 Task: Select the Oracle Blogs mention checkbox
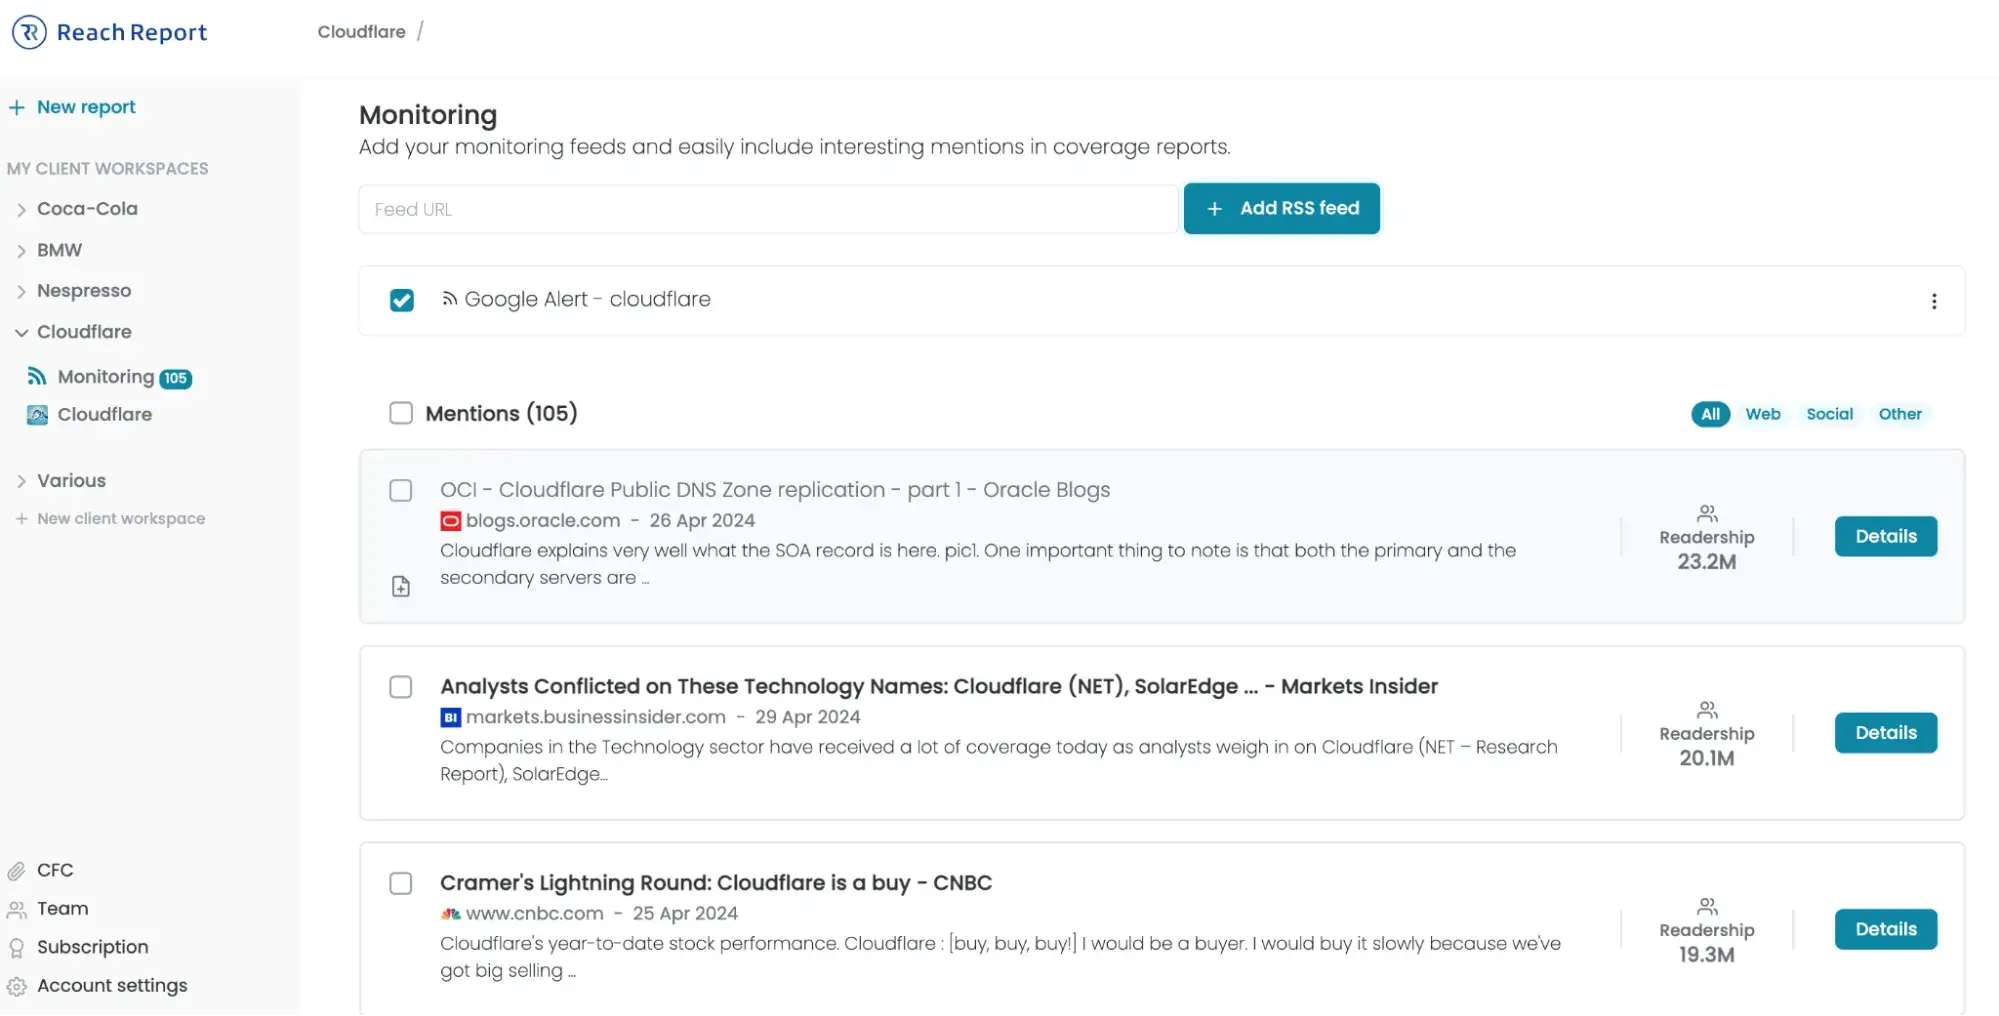point(401,490)
